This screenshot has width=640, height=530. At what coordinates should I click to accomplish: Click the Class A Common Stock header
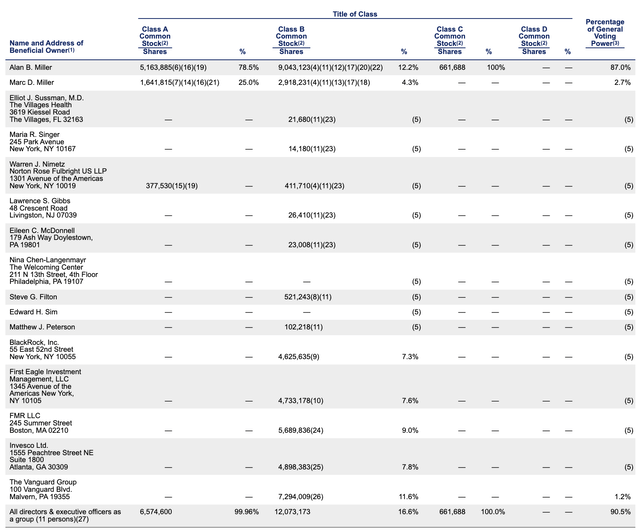pyautogui.click(x=155, y=36)
